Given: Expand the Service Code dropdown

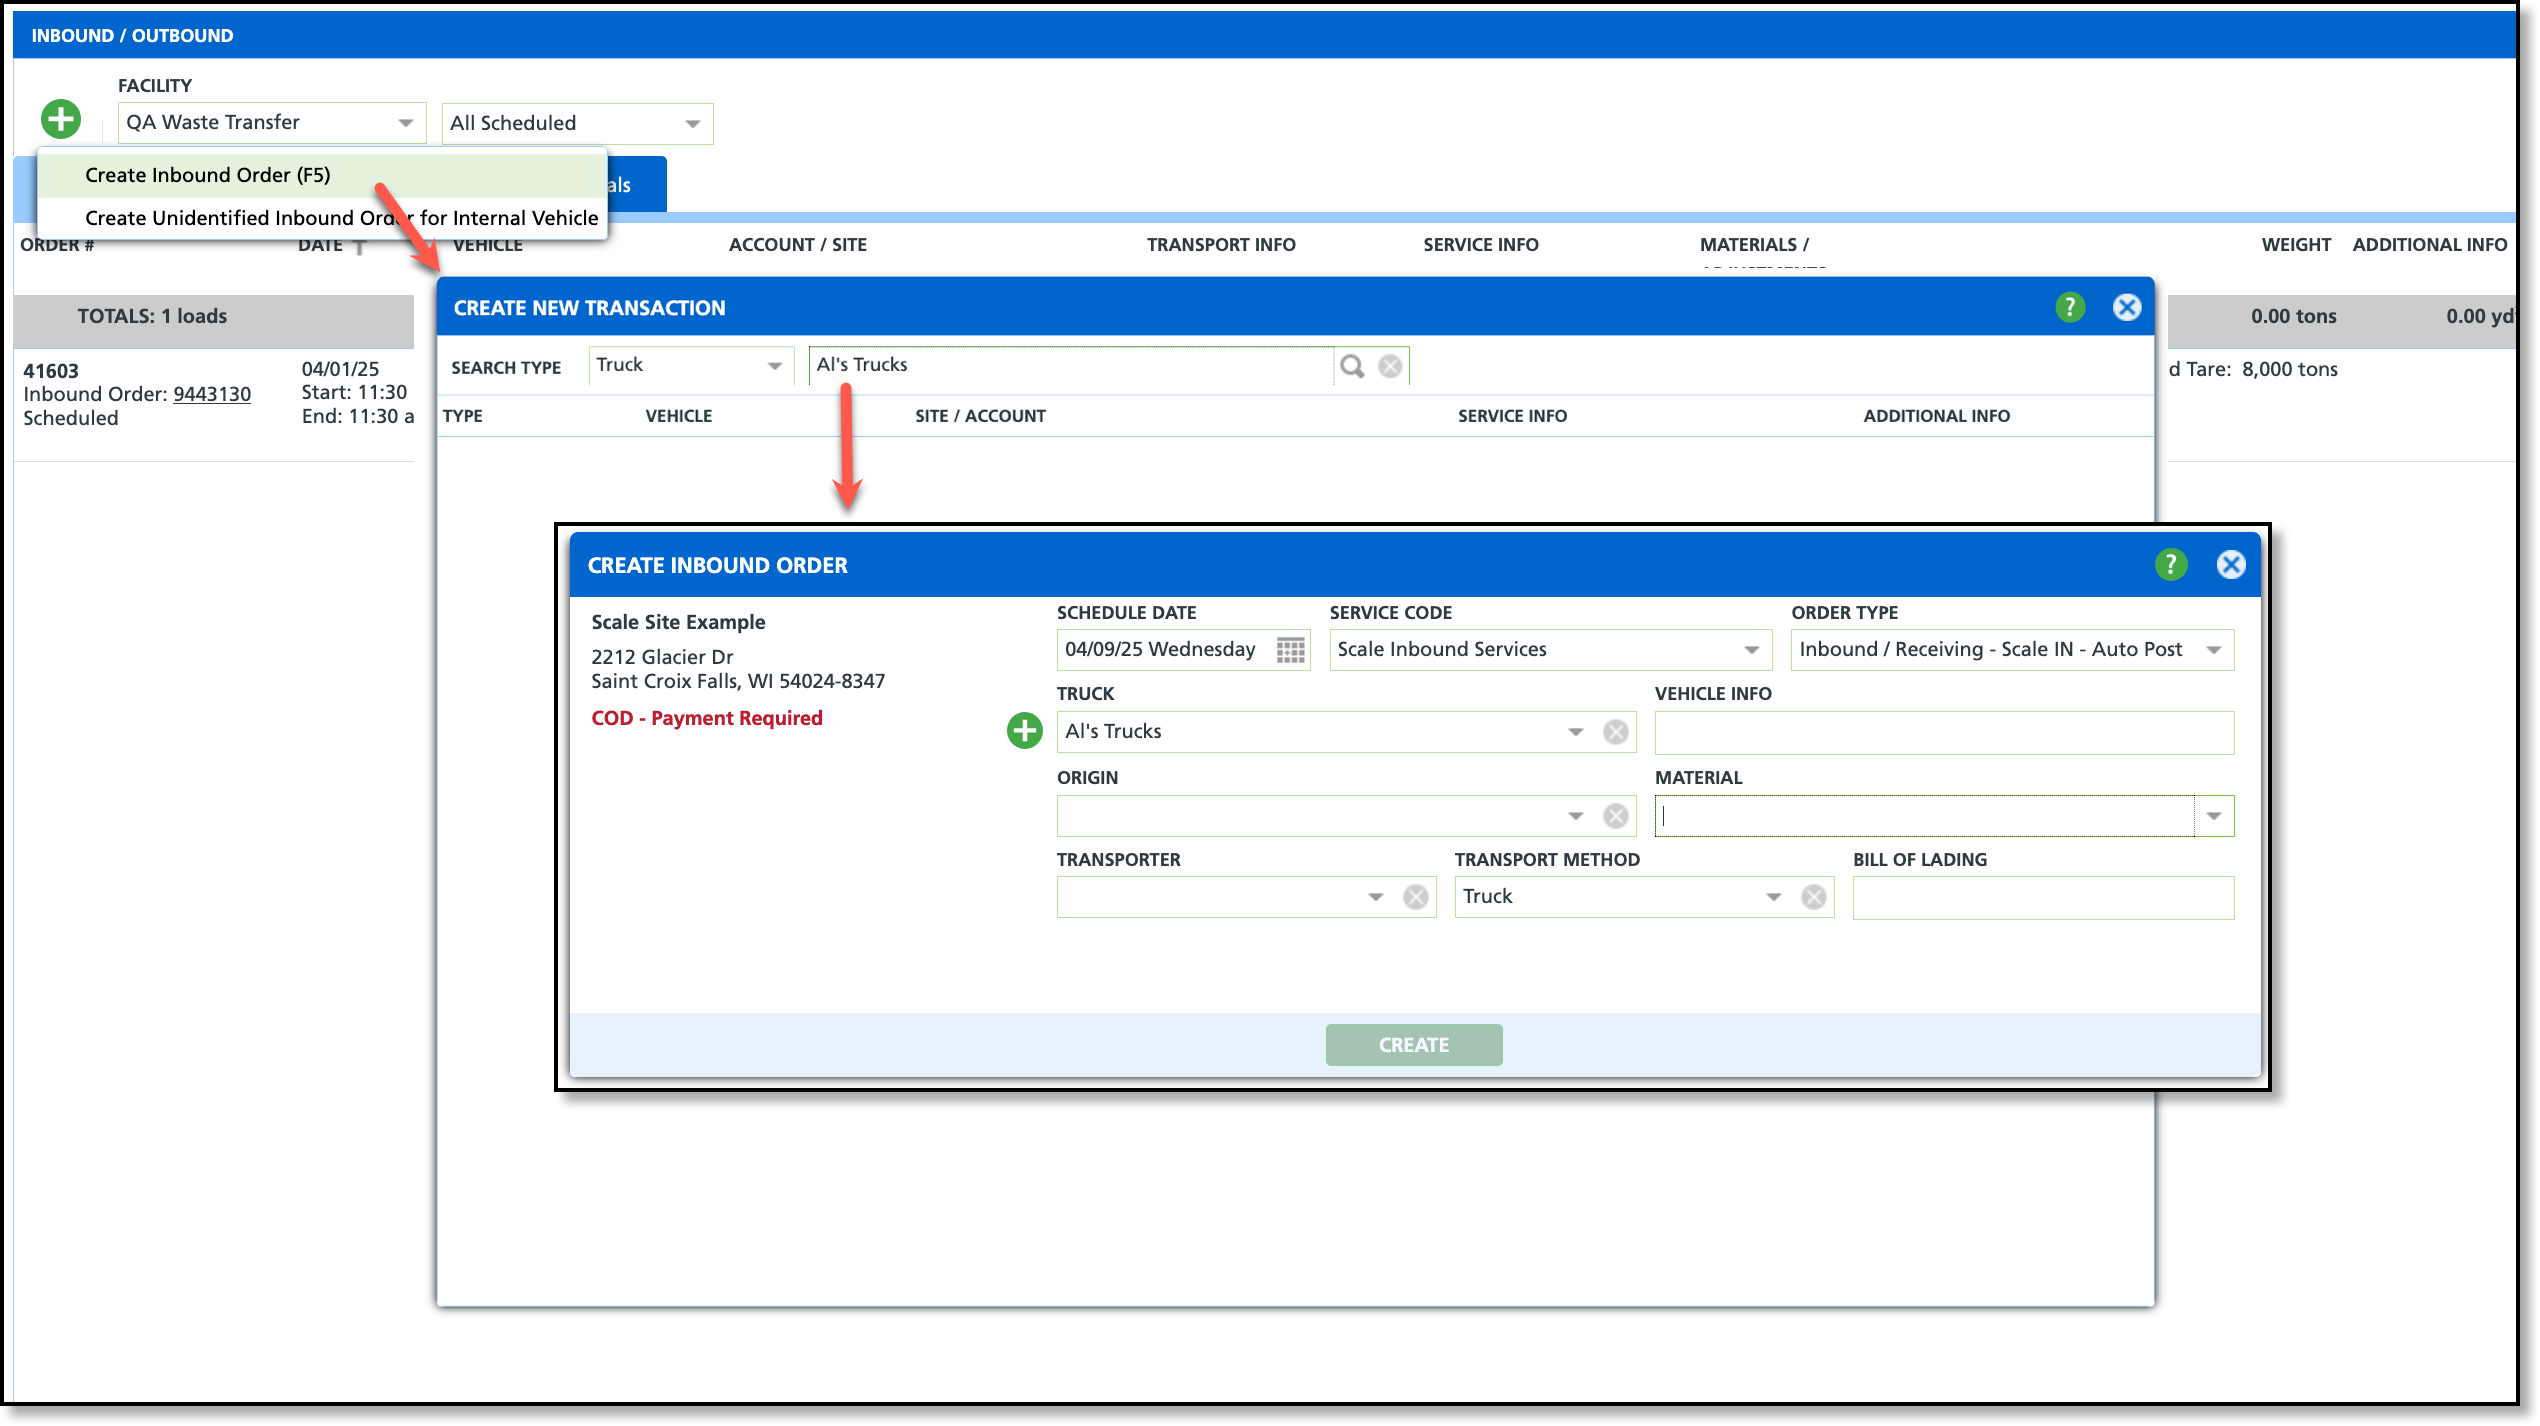Looking at the screenshot, I should click(1751, 650).
